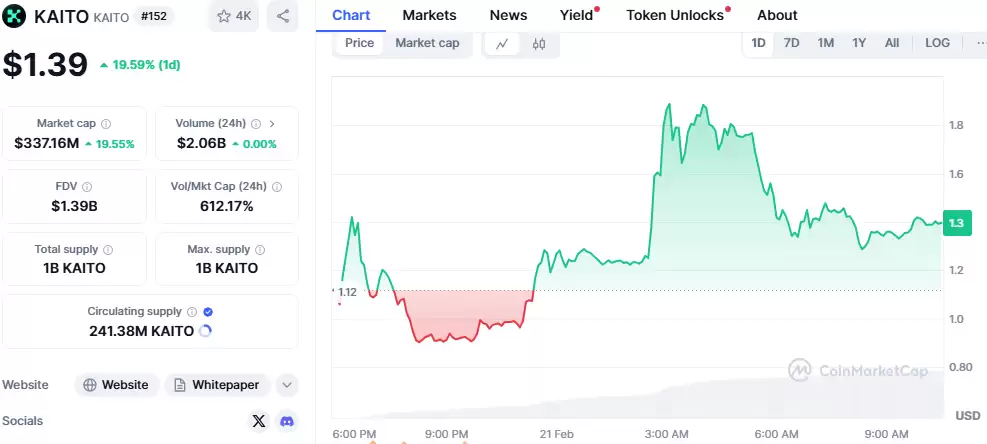Toggle chart to Market cap view
This screenshot has width=987, height=444.
click(427, 43)
